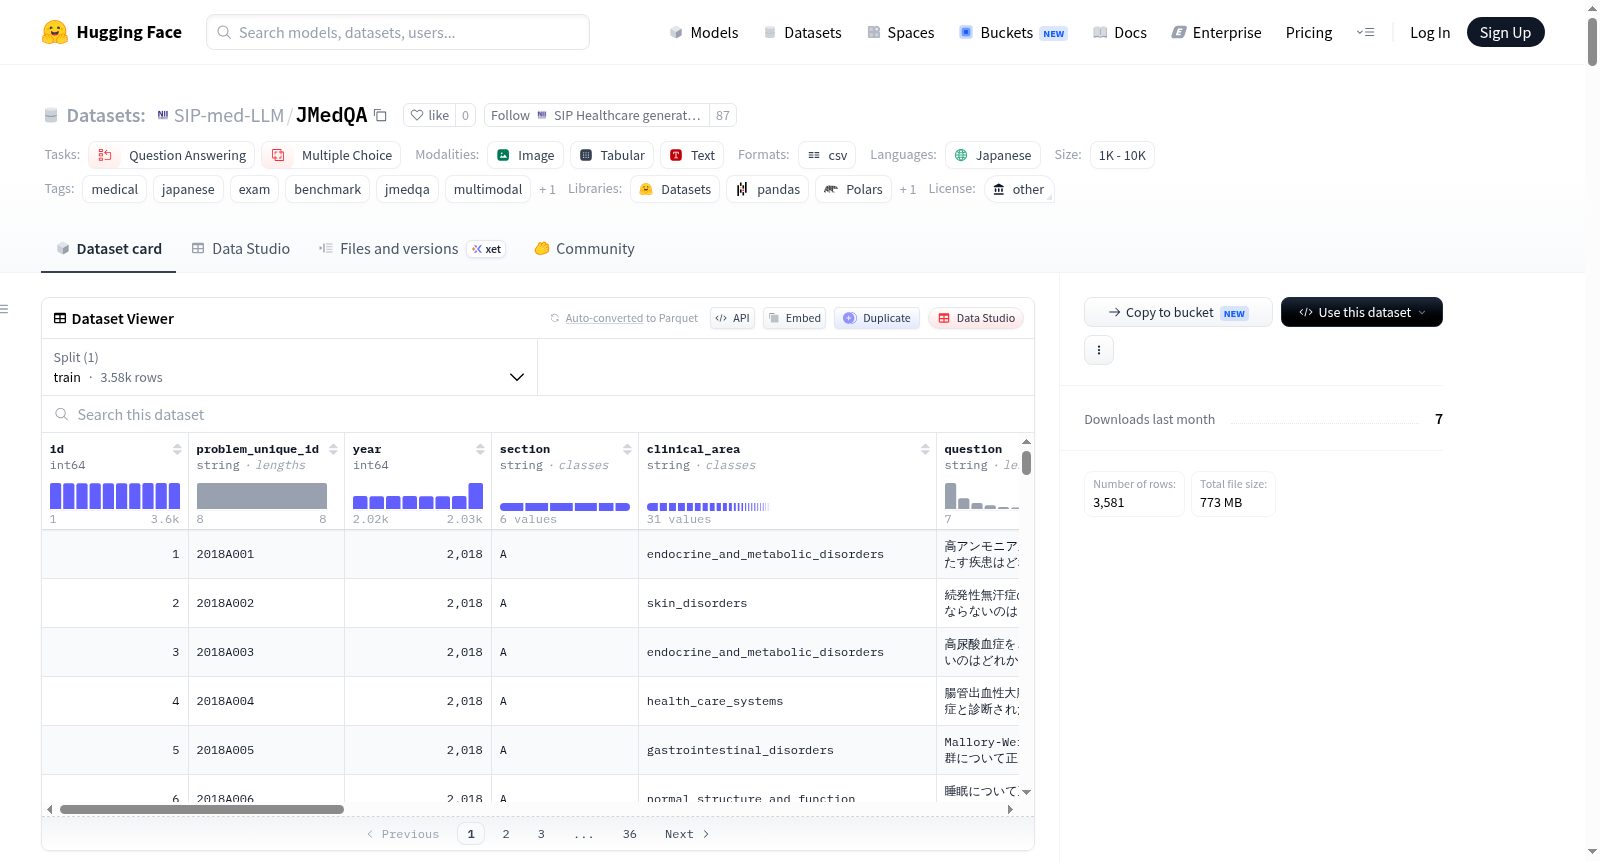This screenshot has width=1600, height=861.
Task: Select the Image modality tag
Action: pyautogui.click(x=525, y=155)
